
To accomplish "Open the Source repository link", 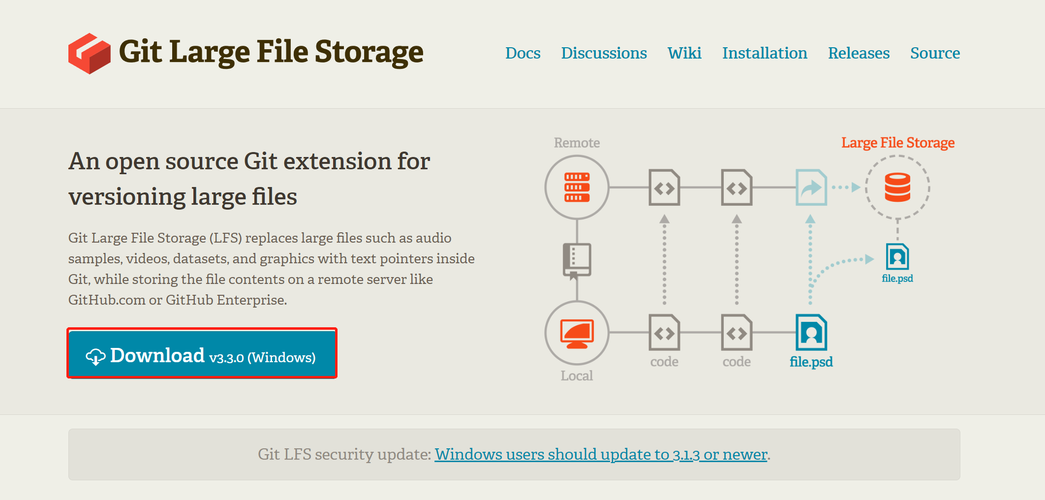I will (x=935, y=53).
